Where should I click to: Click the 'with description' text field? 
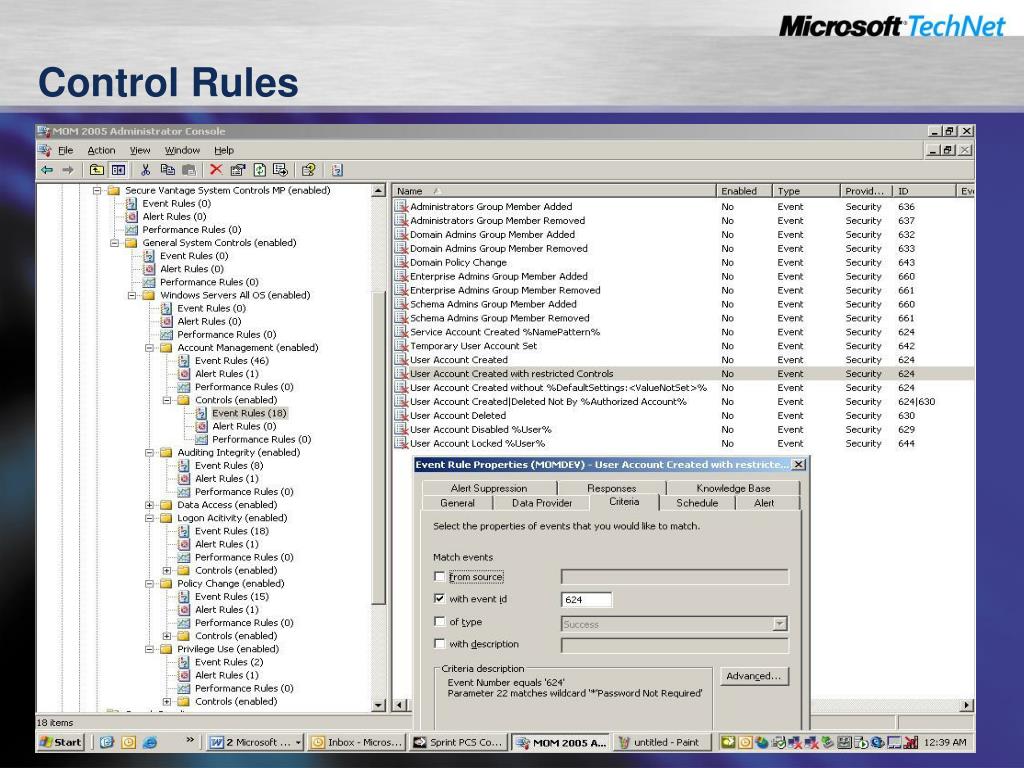click(x=675, y=645)
